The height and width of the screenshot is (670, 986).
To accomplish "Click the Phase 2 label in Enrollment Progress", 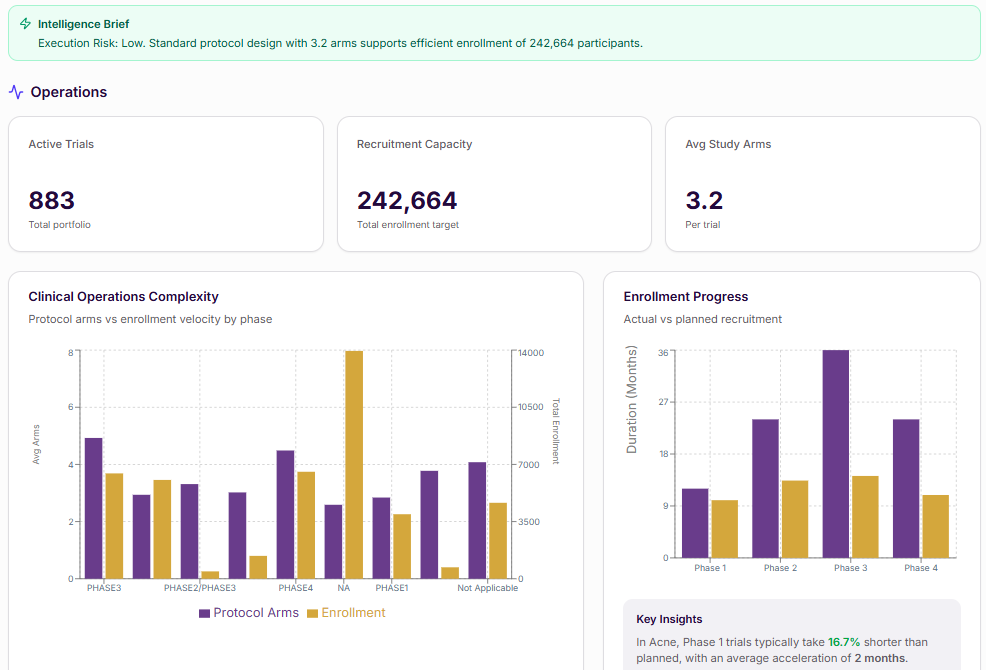I will click(x=780, y=567).
